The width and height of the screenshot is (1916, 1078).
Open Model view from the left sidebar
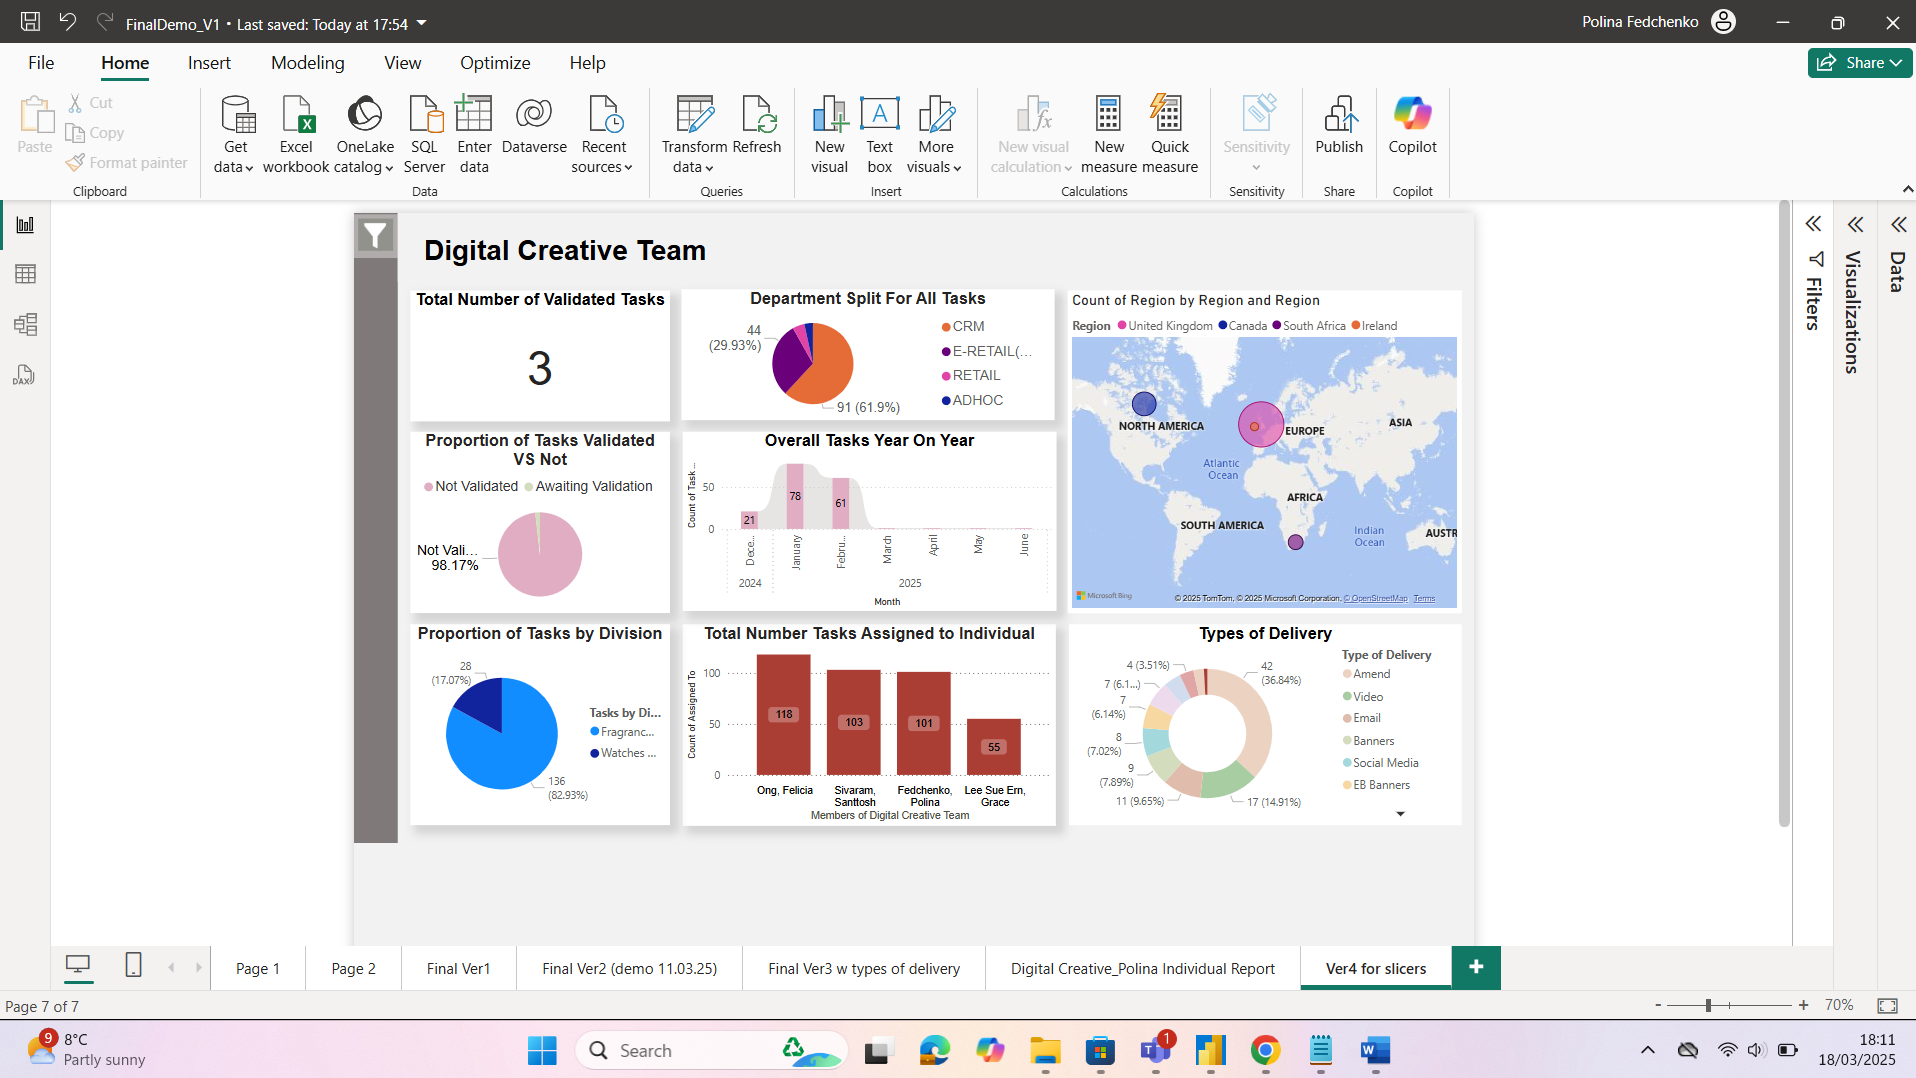coord(24,324)
